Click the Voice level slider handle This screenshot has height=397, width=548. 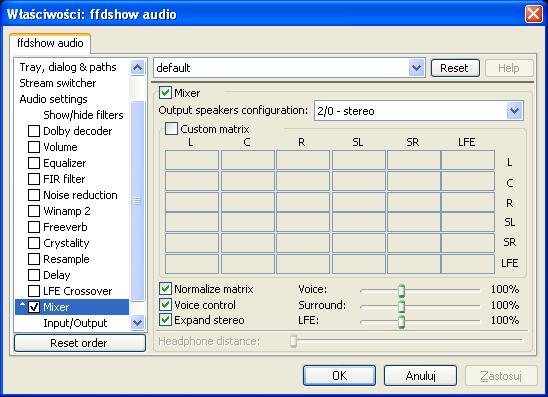coord(402,291)
